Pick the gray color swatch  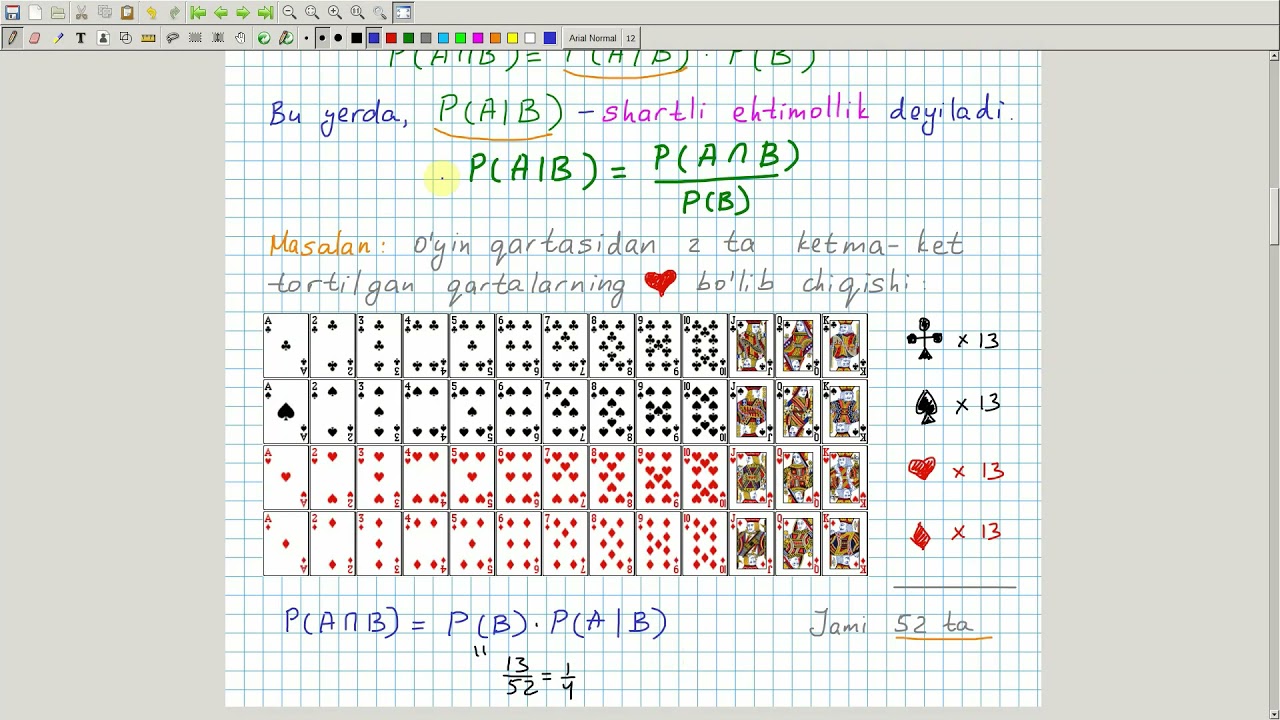426,38
